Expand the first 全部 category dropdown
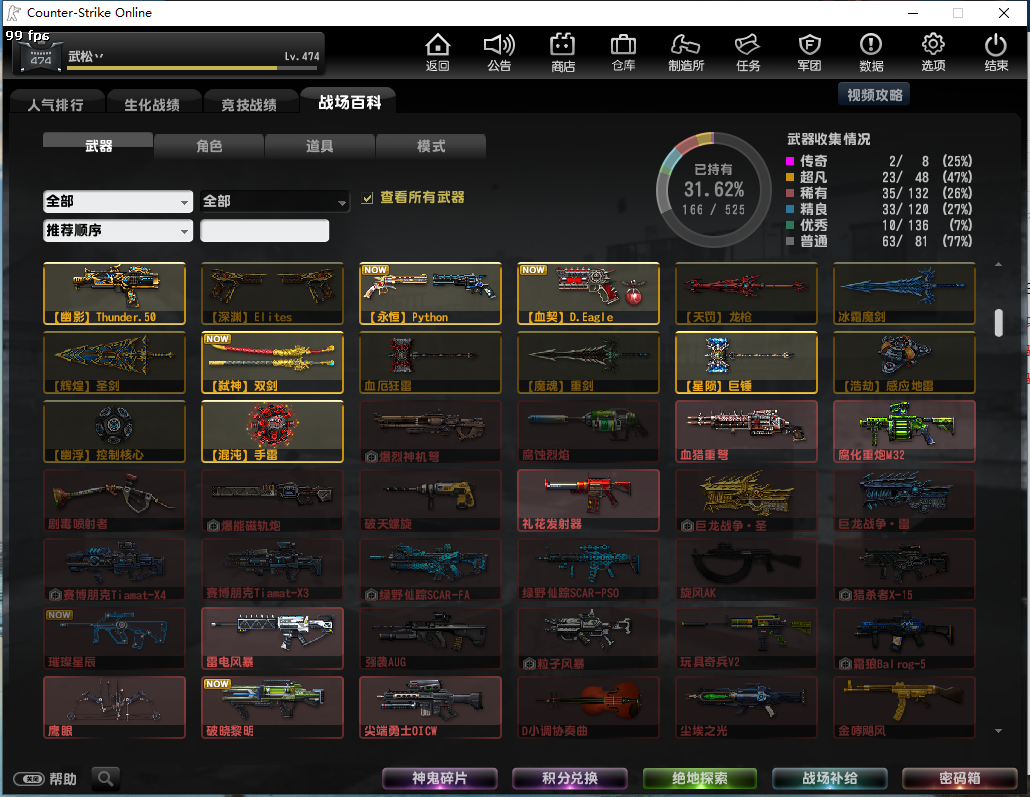1030x797 pixels. (x=118, y=202)
